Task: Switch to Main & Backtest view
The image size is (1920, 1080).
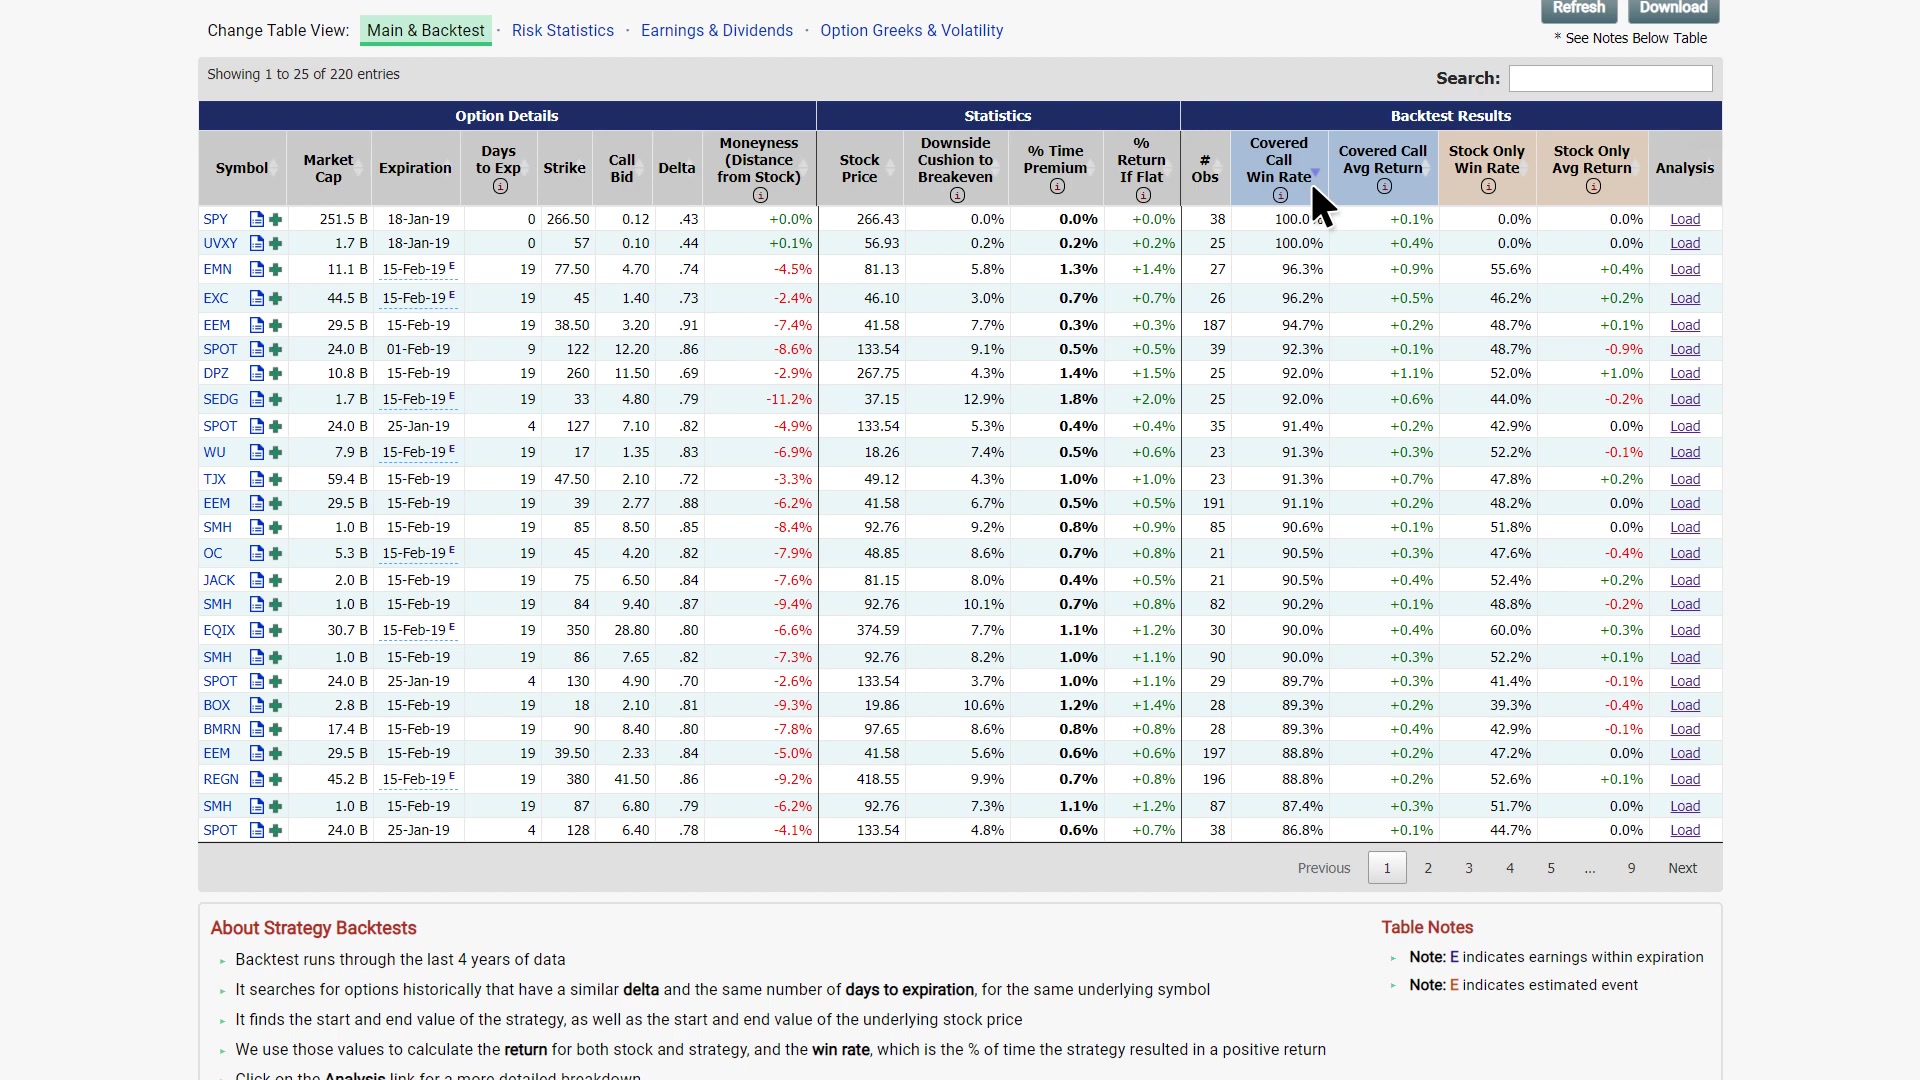Action: pos(426,30)
